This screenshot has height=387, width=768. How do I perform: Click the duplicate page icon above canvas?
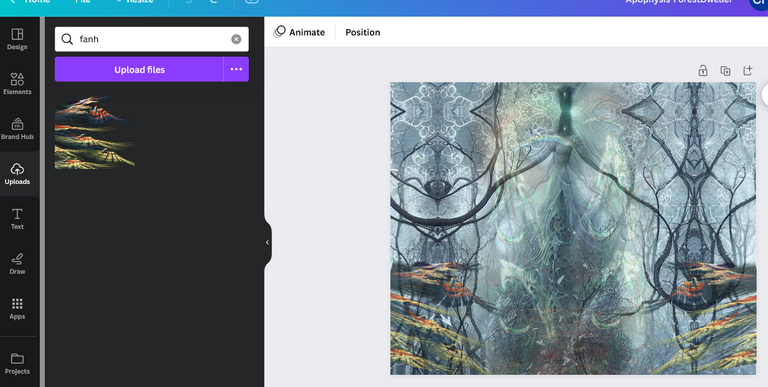click(725, 71)
